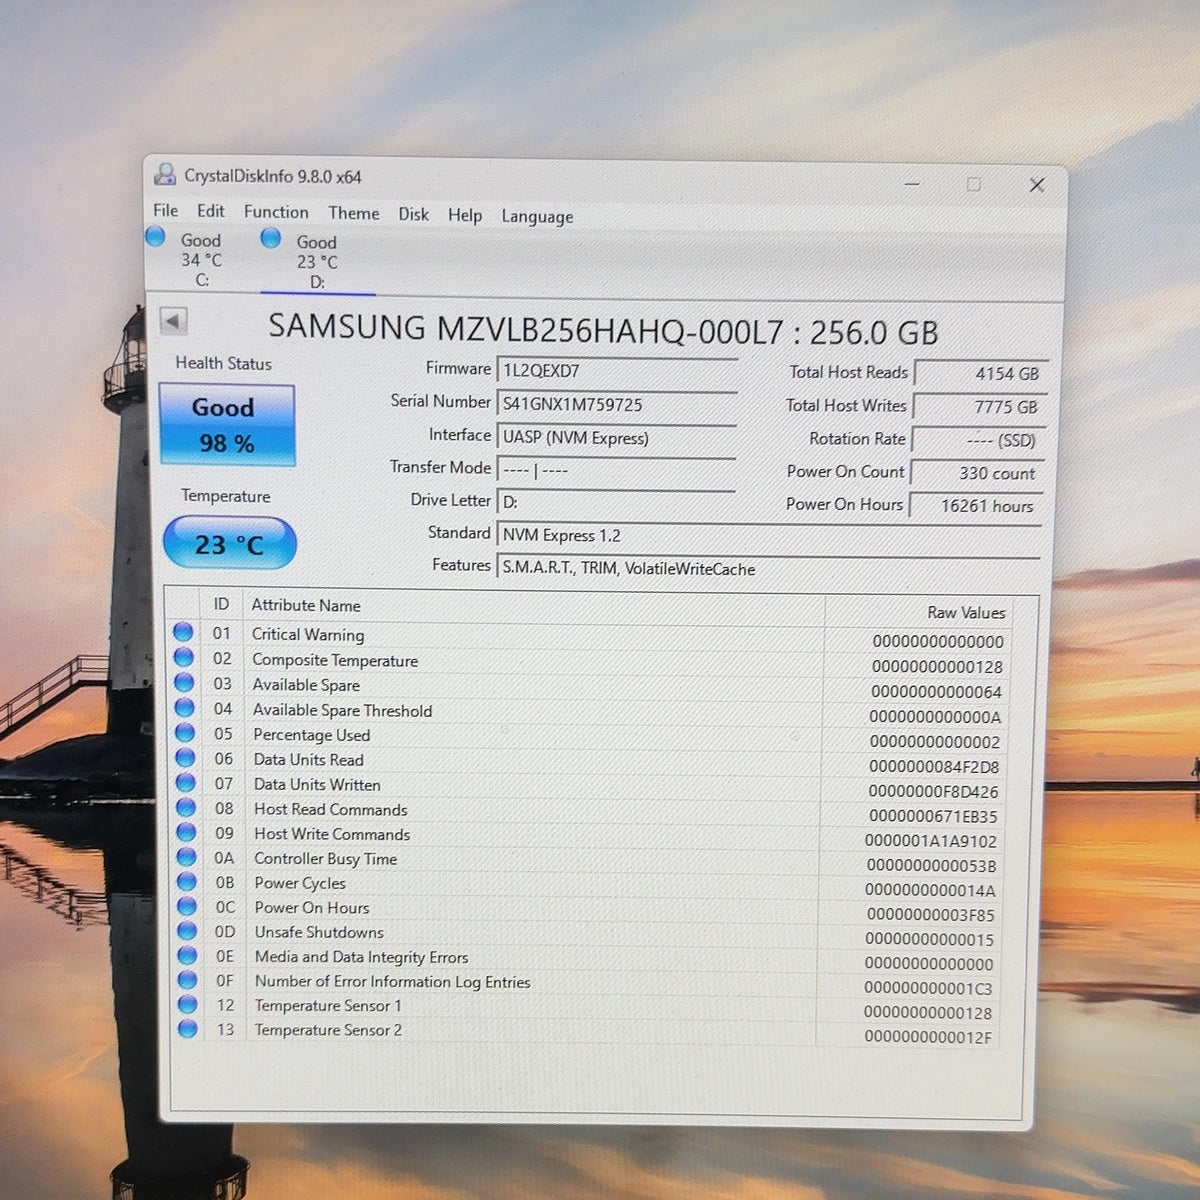This screenshot has width=1200, height=1200.
Task: Click the status circle for Controller Busy Time
Action: [186, 857]
